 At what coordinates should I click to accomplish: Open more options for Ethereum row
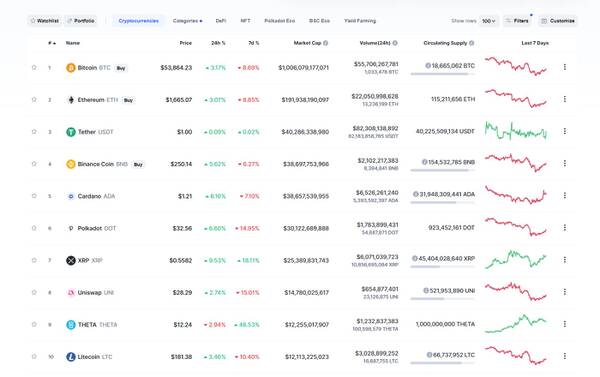click(565, 99)
